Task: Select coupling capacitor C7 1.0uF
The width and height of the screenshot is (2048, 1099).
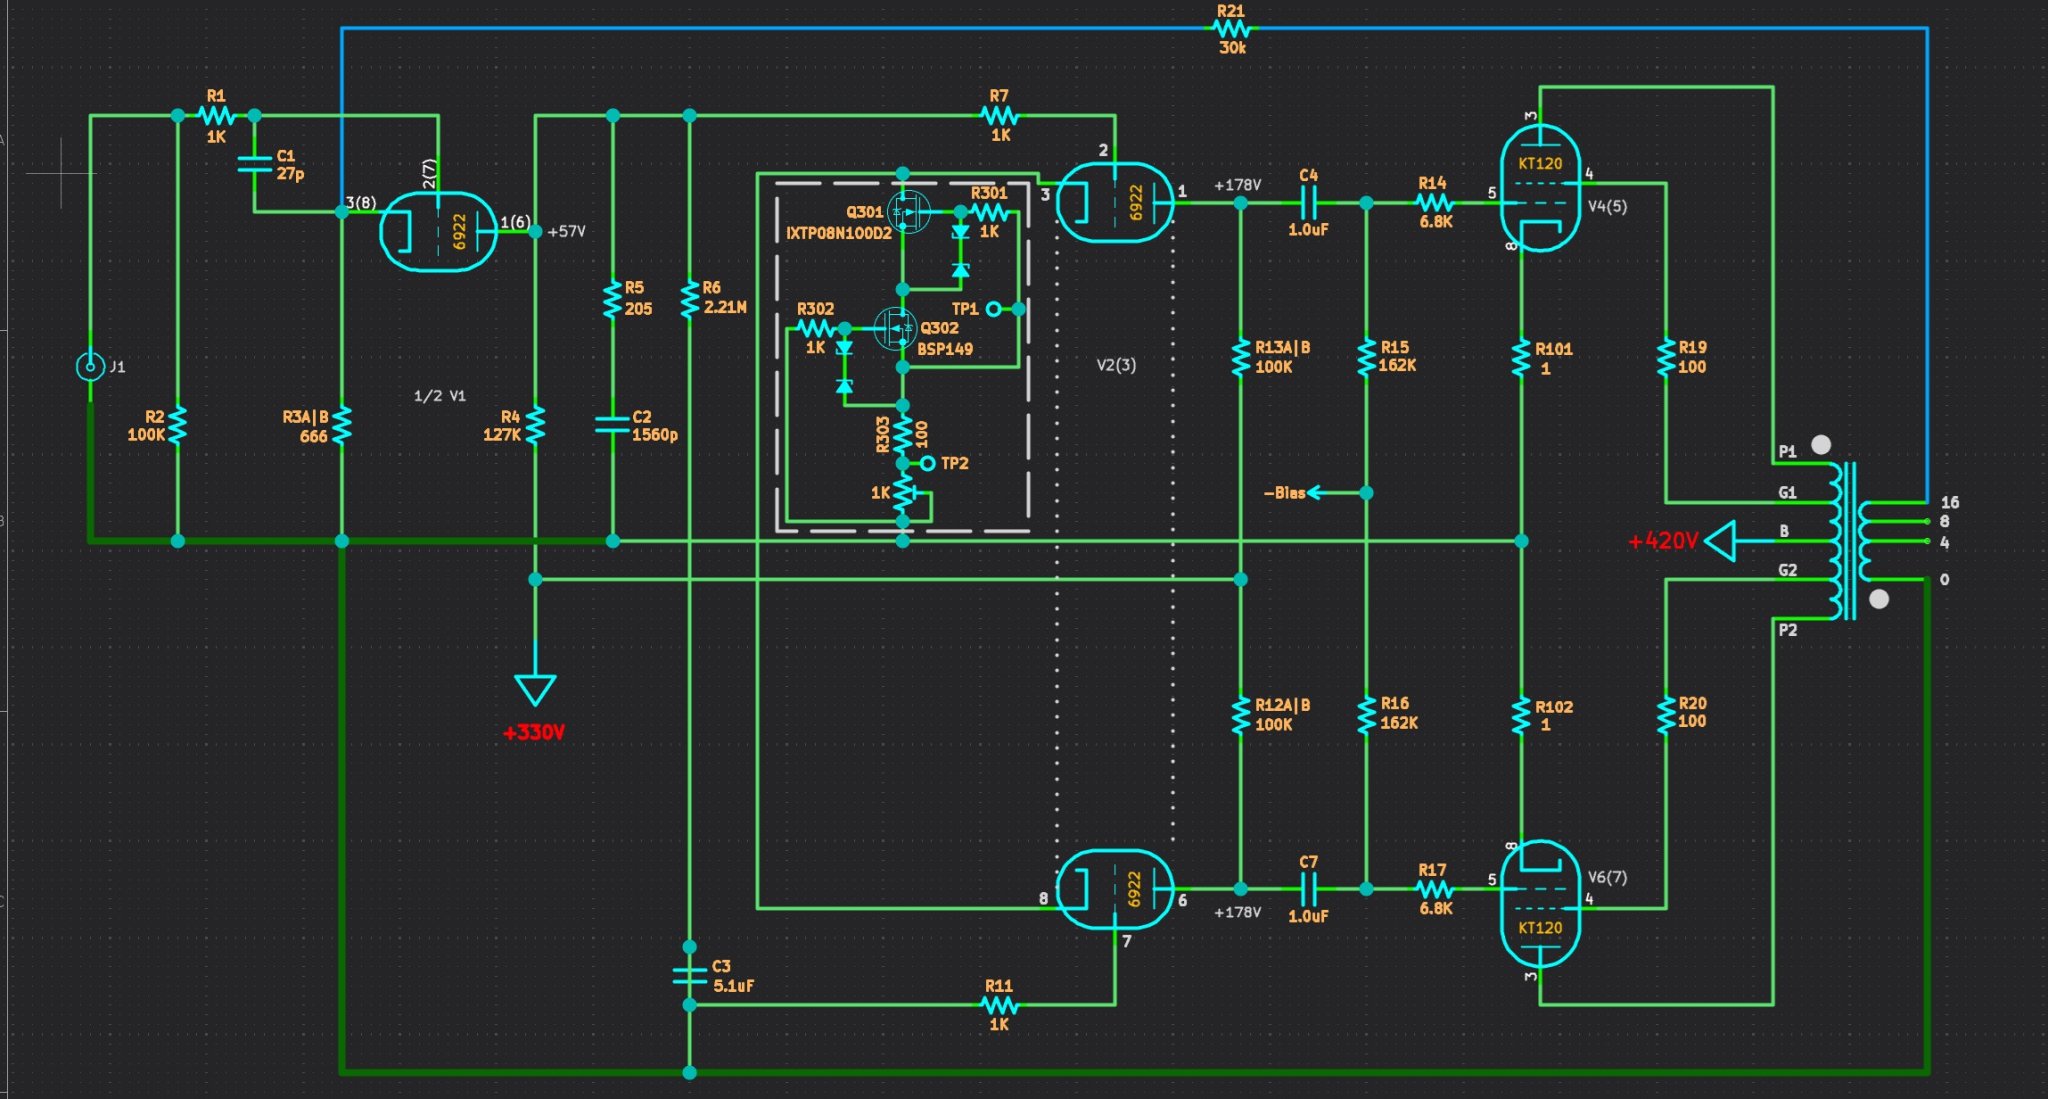Action: pos(1308,889)
